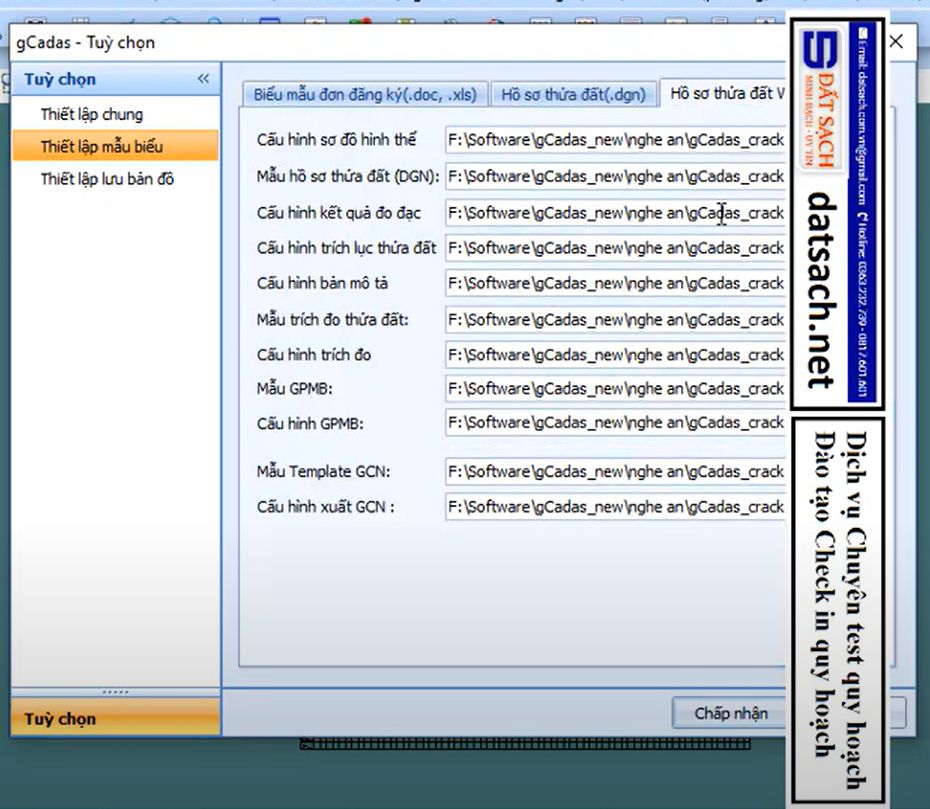Click the Cấu hình sơ đồ hình thể path field
The height and width of the screenshot is (809, 930).
coord(615,140)
